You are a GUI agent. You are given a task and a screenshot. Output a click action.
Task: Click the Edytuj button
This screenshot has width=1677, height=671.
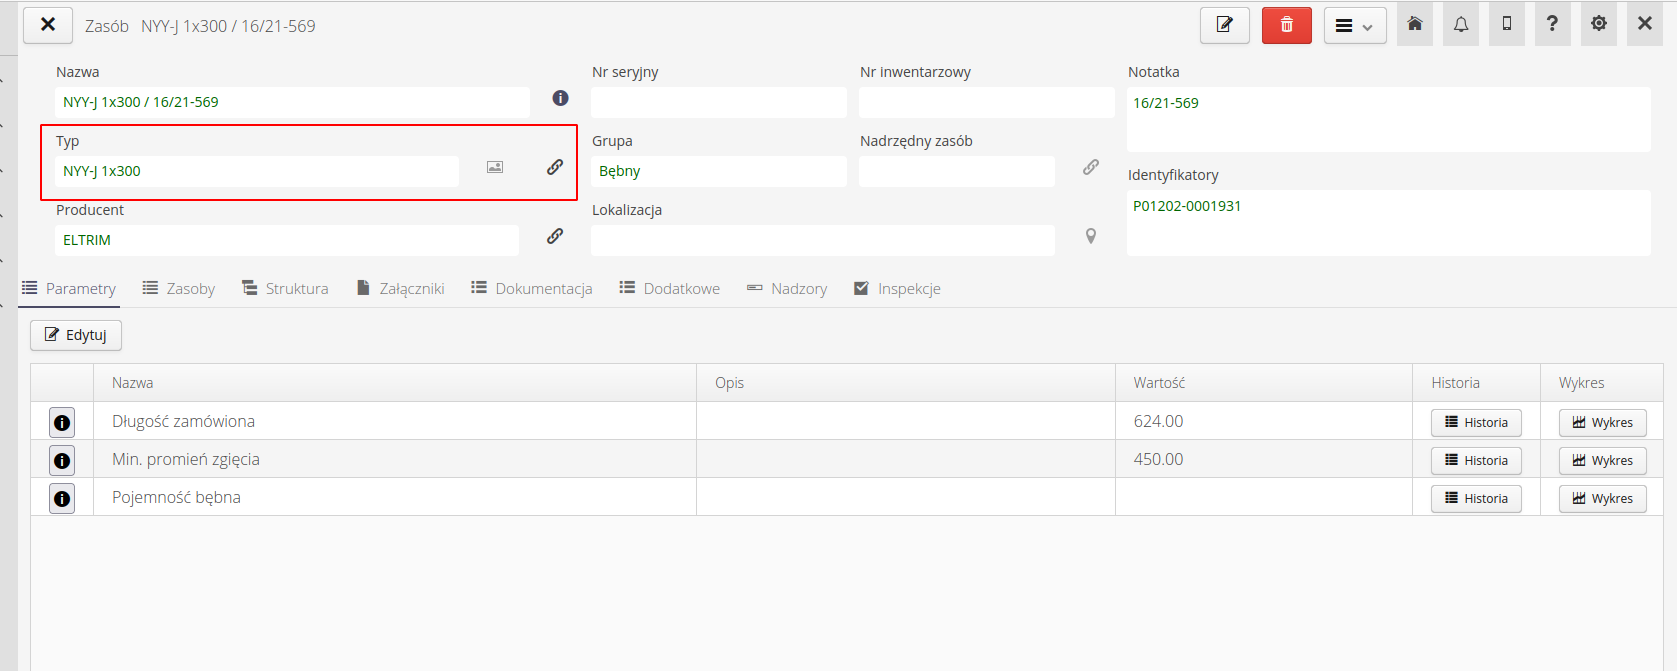pos(76,335)
